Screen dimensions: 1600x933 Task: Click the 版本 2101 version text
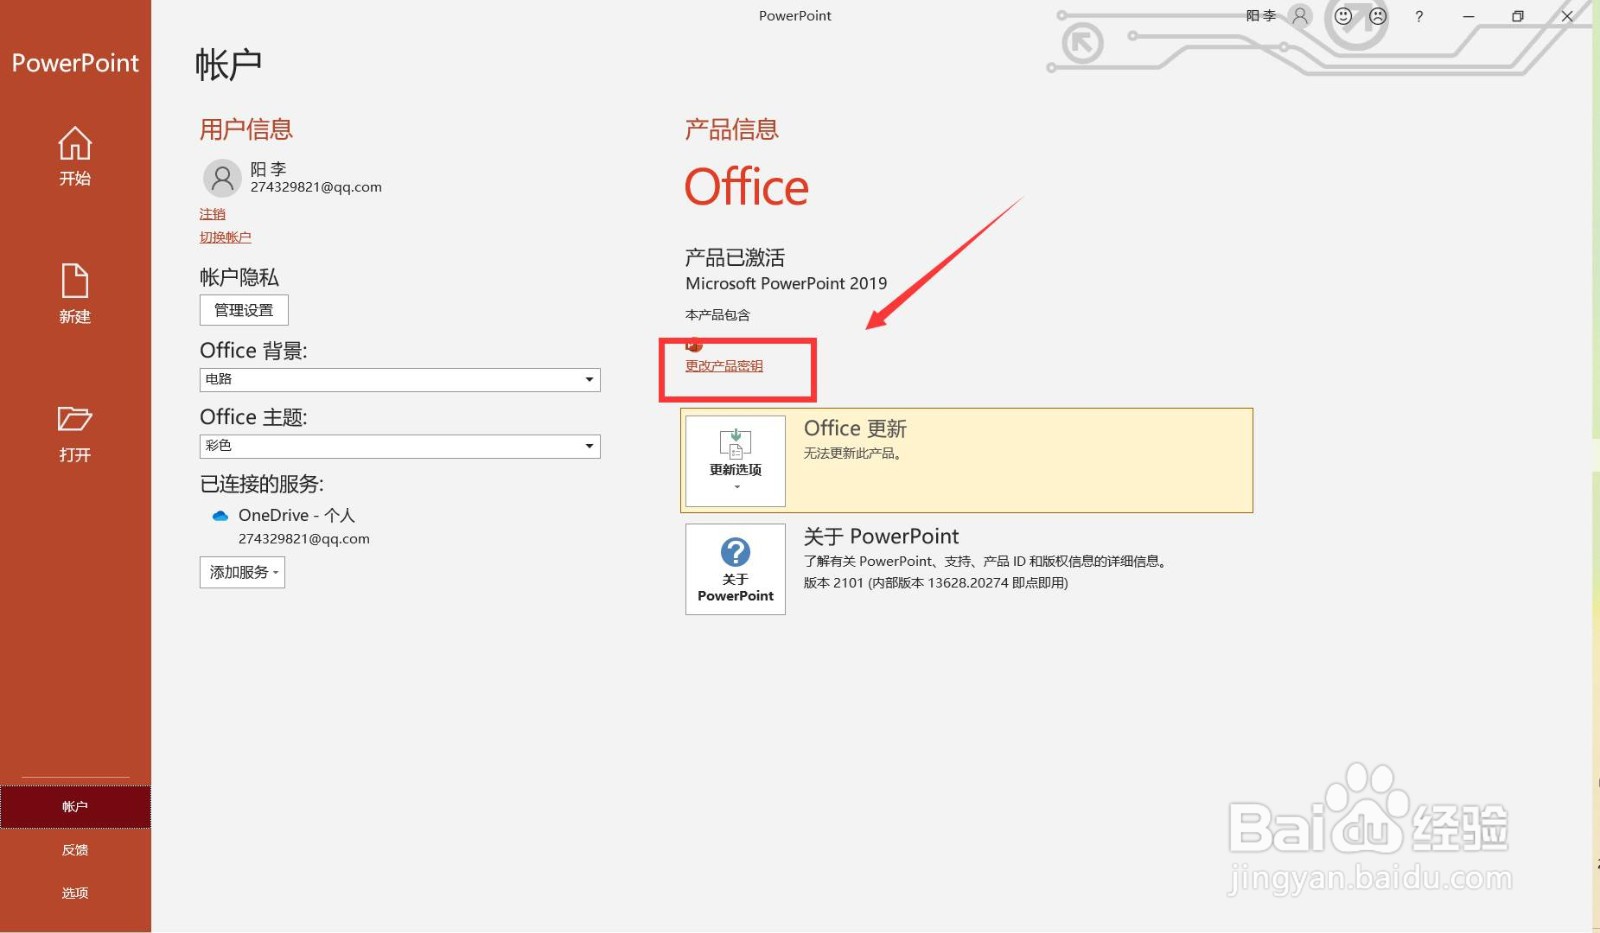[936, 583]
